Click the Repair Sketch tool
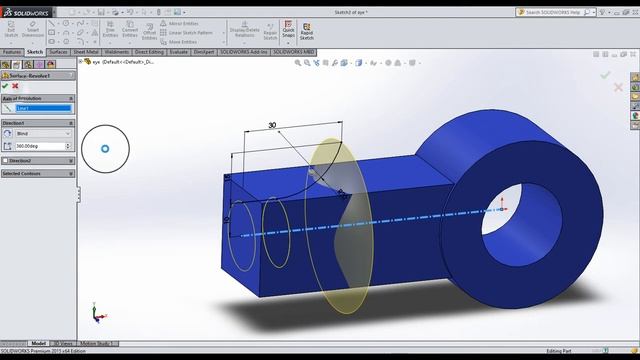Screen dimensions: 640x360 pos(270,32)
